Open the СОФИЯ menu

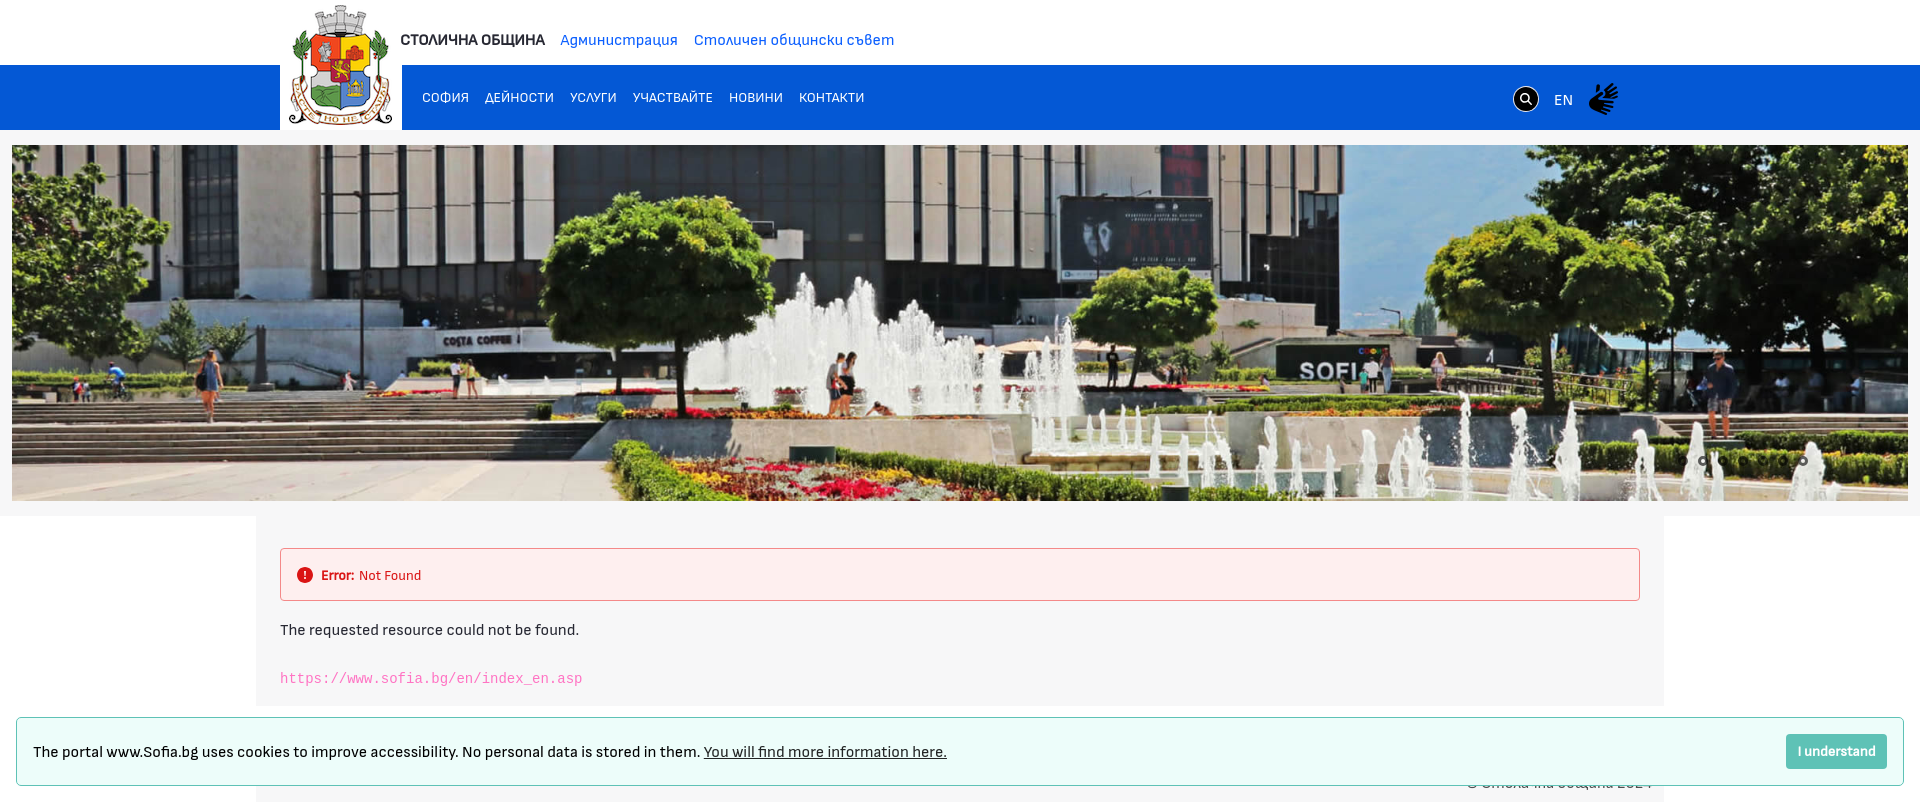[x=445, y=98]
